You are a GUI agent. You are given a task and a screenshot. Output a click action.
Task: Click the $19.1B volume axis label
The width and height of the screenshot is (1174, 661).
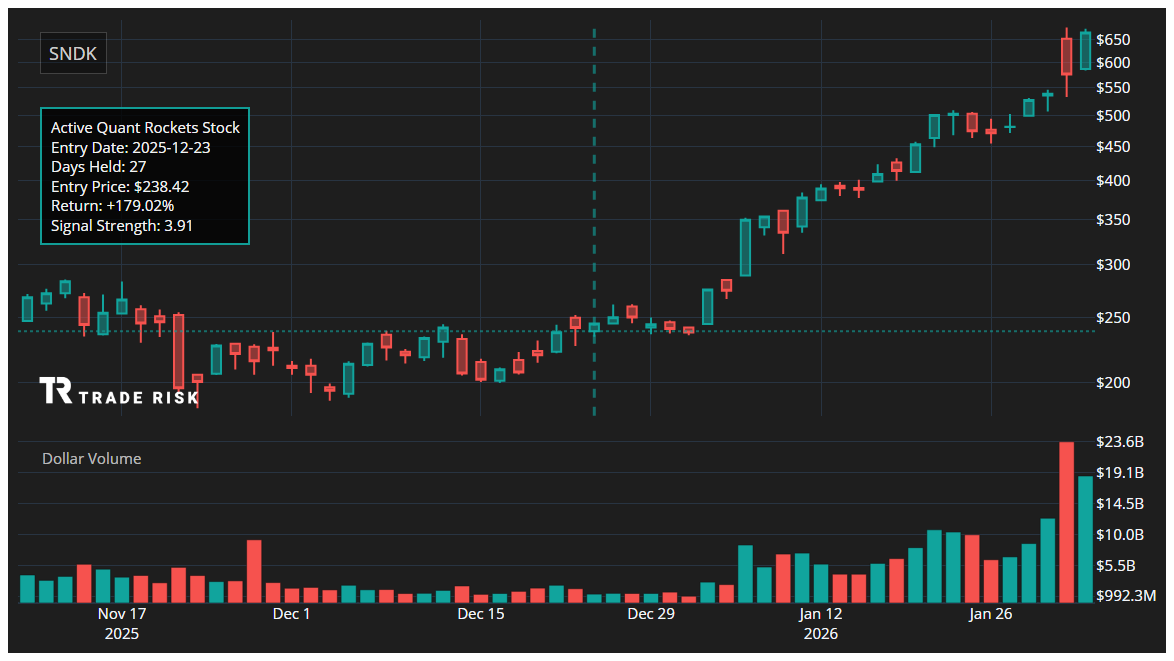coord(1120,472)
